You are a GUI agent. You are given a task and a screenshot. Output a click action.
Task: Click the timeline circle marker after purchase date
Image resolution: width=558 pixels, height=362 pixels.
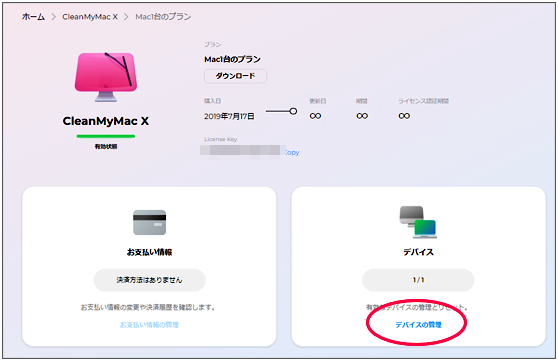point(293,111)
